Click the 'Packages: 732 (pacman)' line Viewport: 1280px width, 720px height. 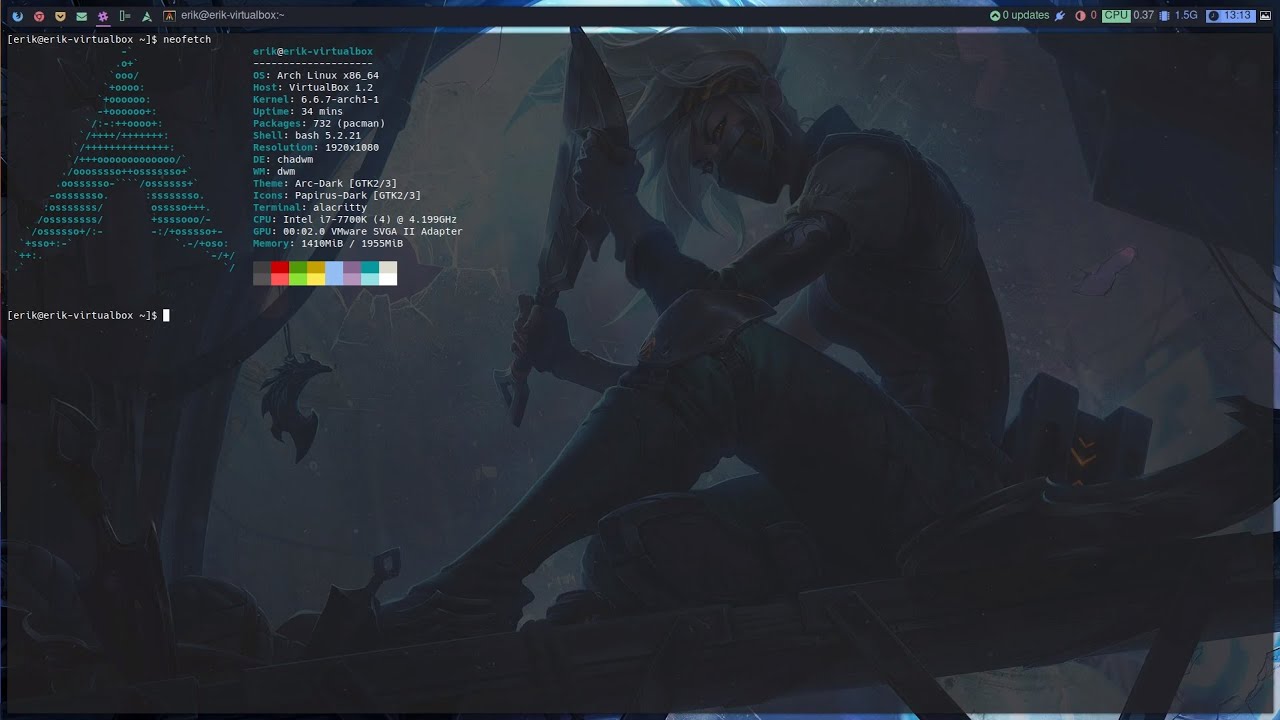click(319, 123)
